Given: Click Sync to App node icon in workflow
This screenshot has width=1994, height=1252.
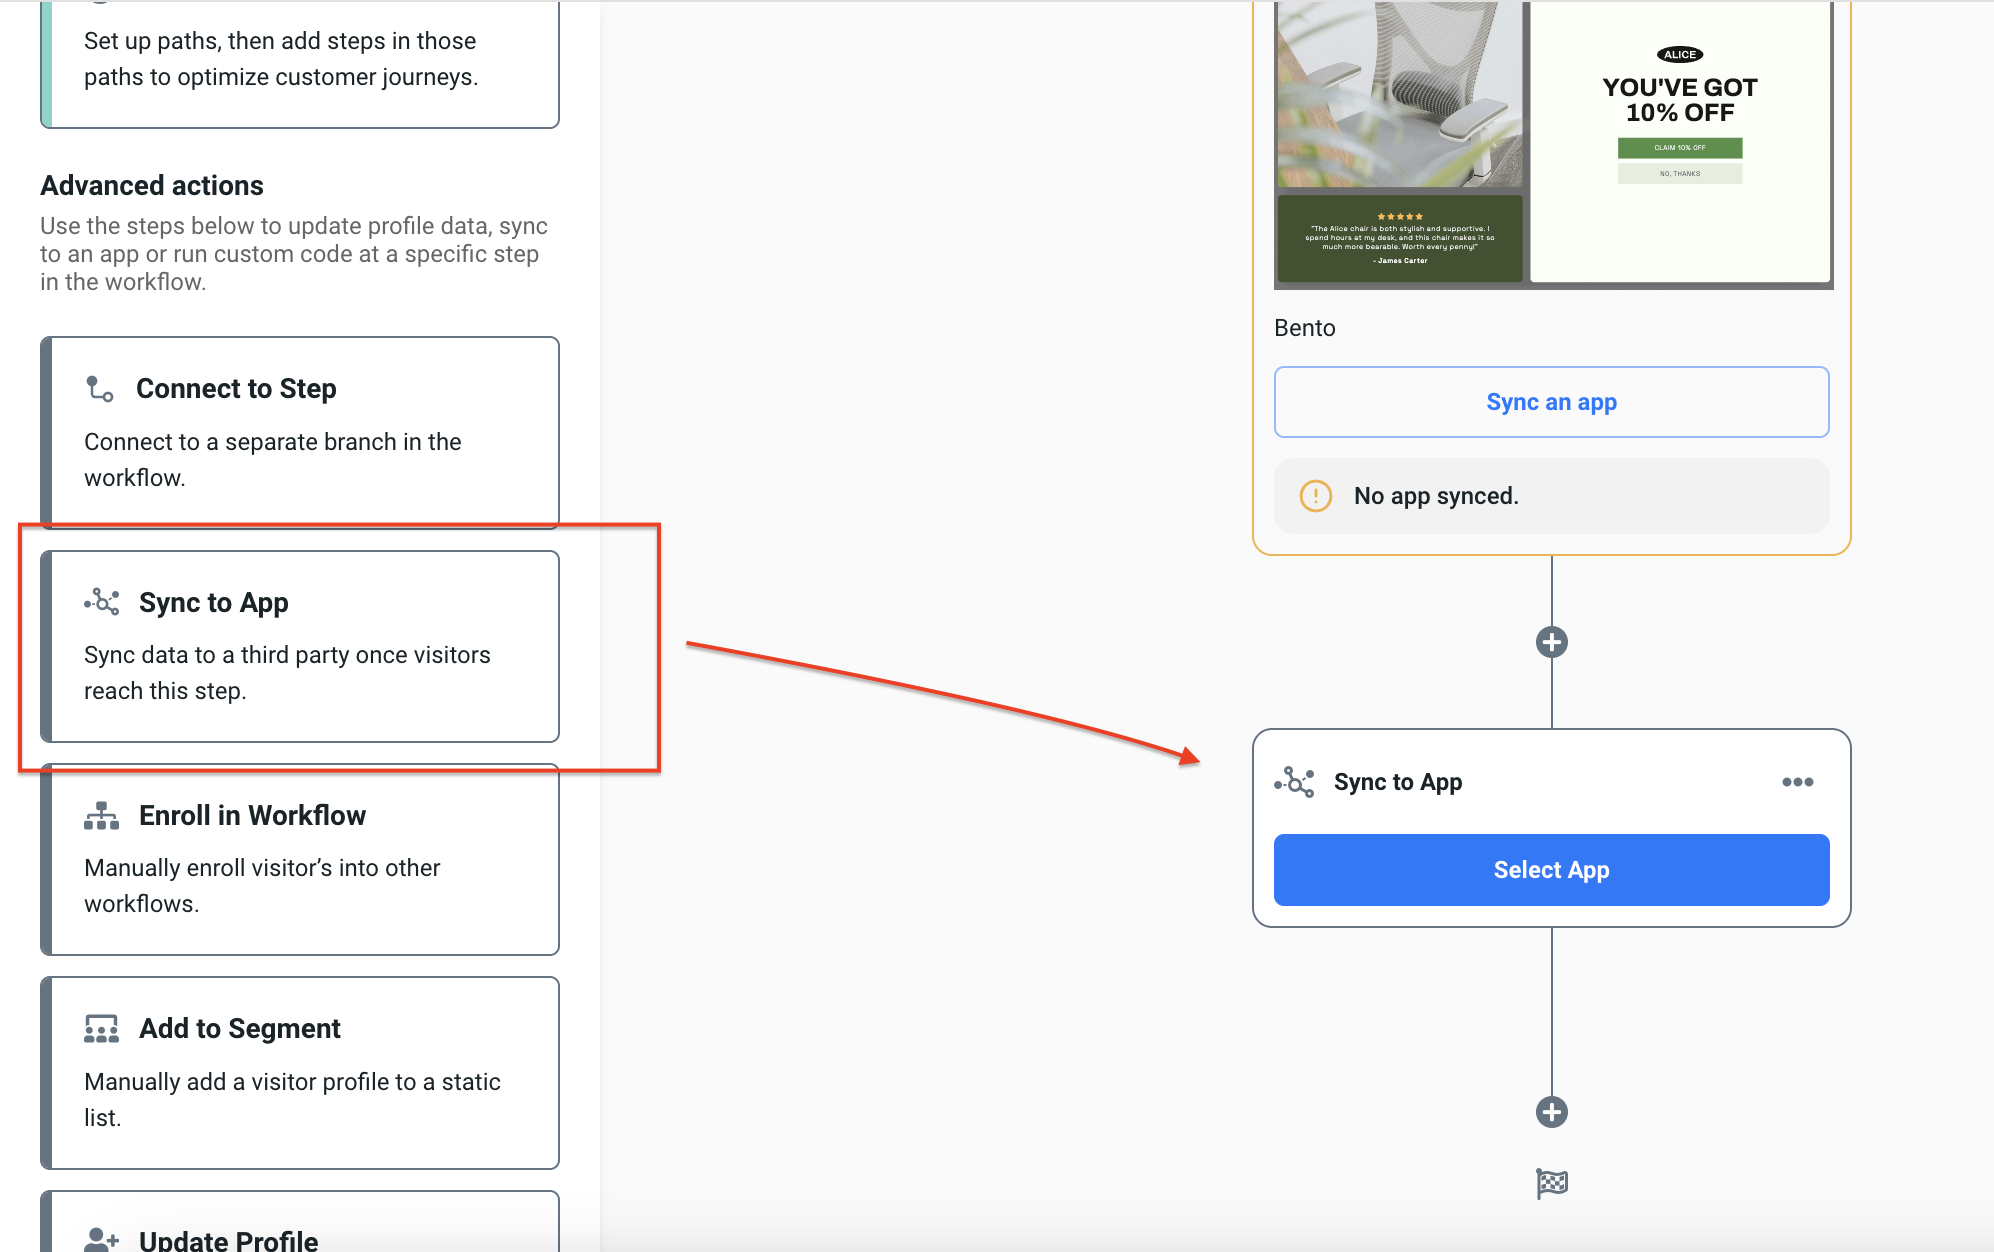Looking at the screenshot, I should [x=1295, y=782].
